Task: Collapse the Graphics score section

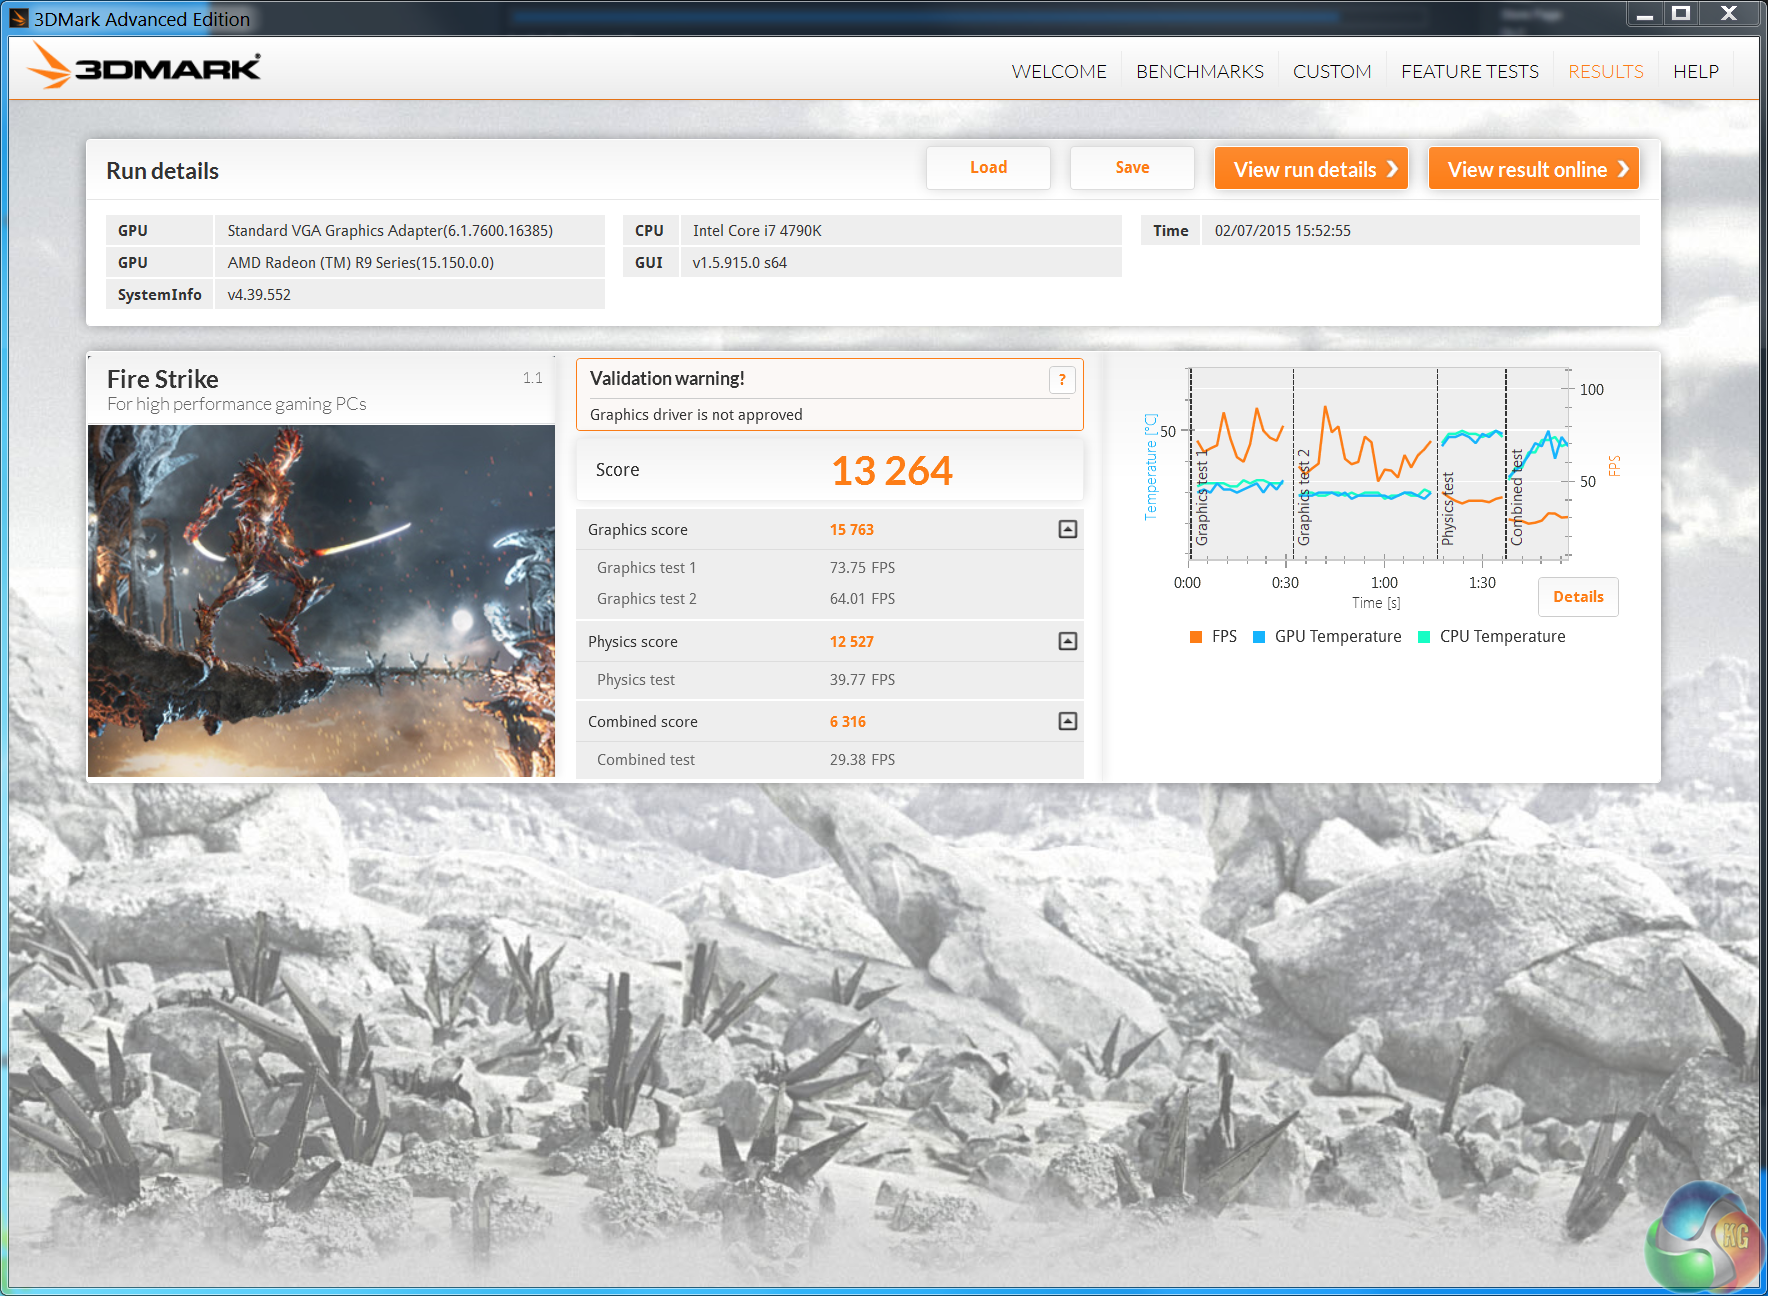Action: click(1068, 529)
